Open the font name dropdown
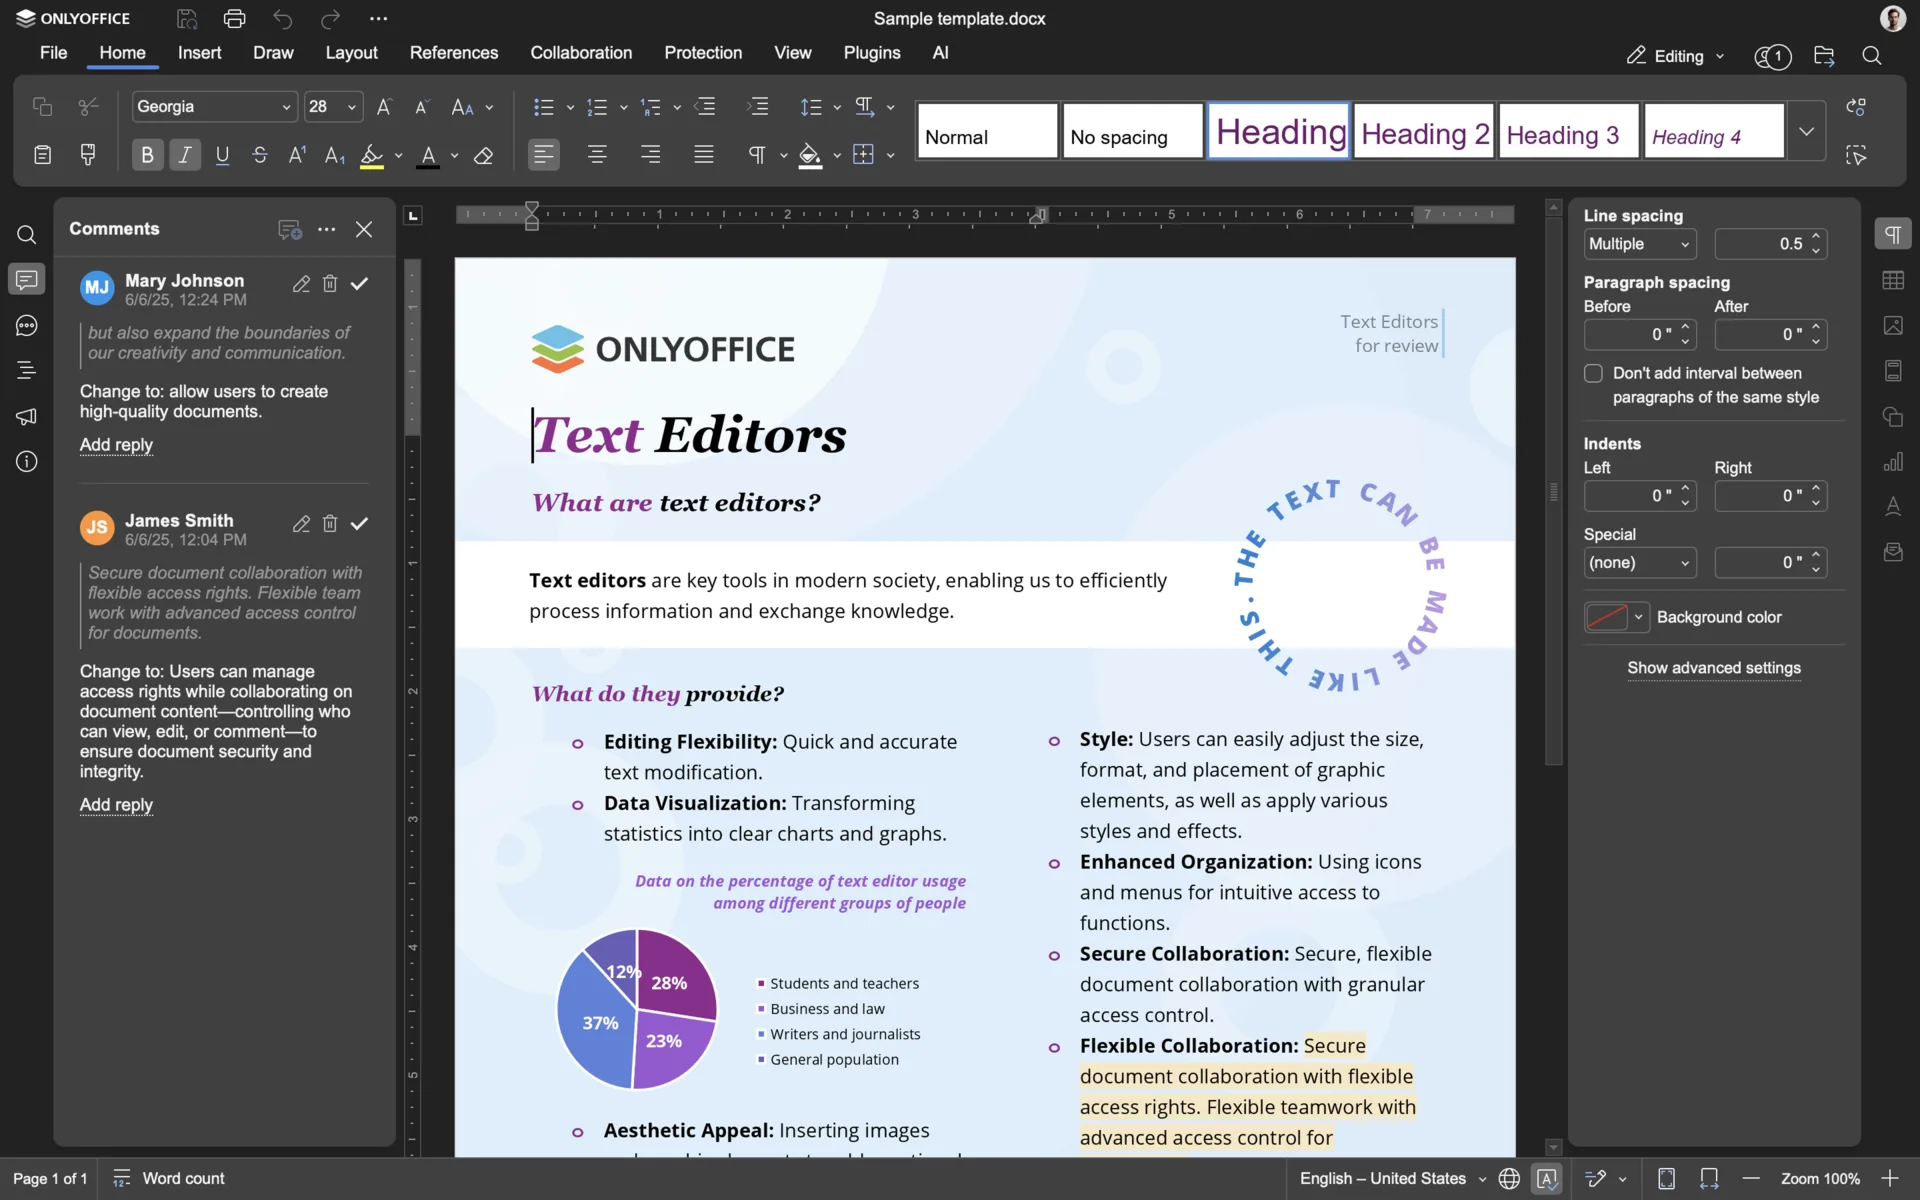The width and height of the screenshot is (1920, 1200). click(x=214, y=106)
